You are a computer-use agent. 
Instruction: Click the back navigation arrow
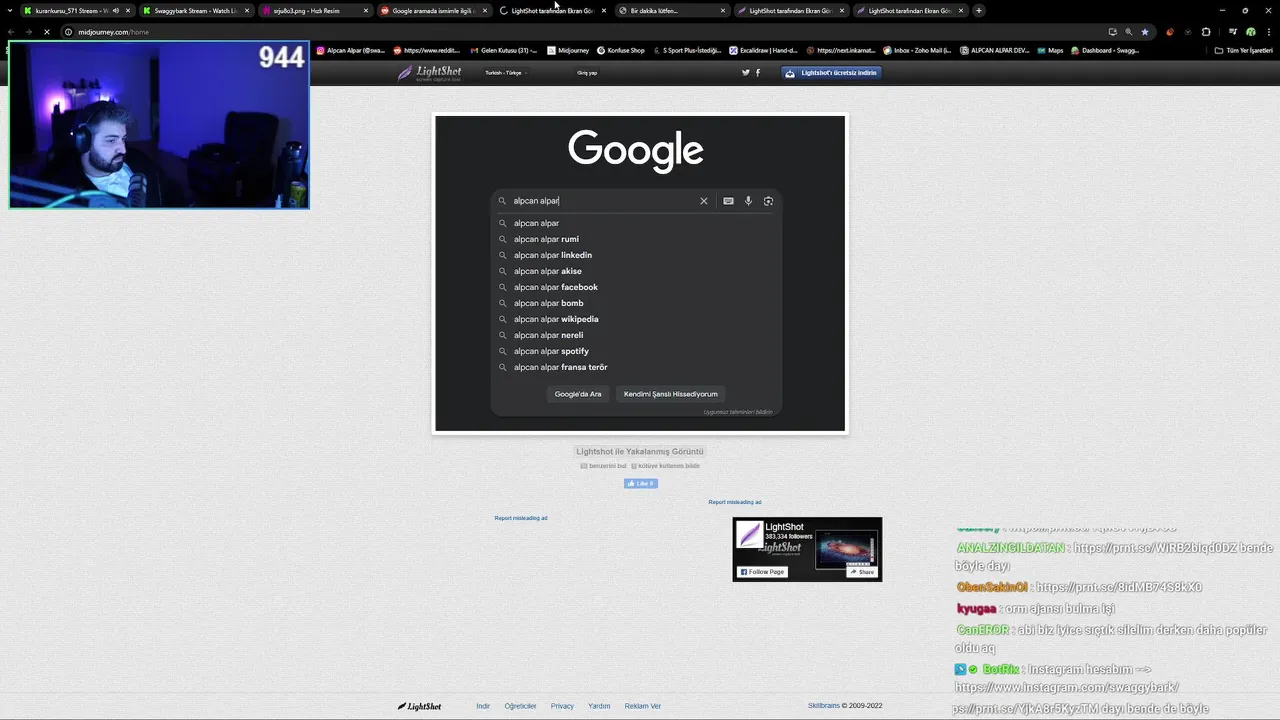11,32
